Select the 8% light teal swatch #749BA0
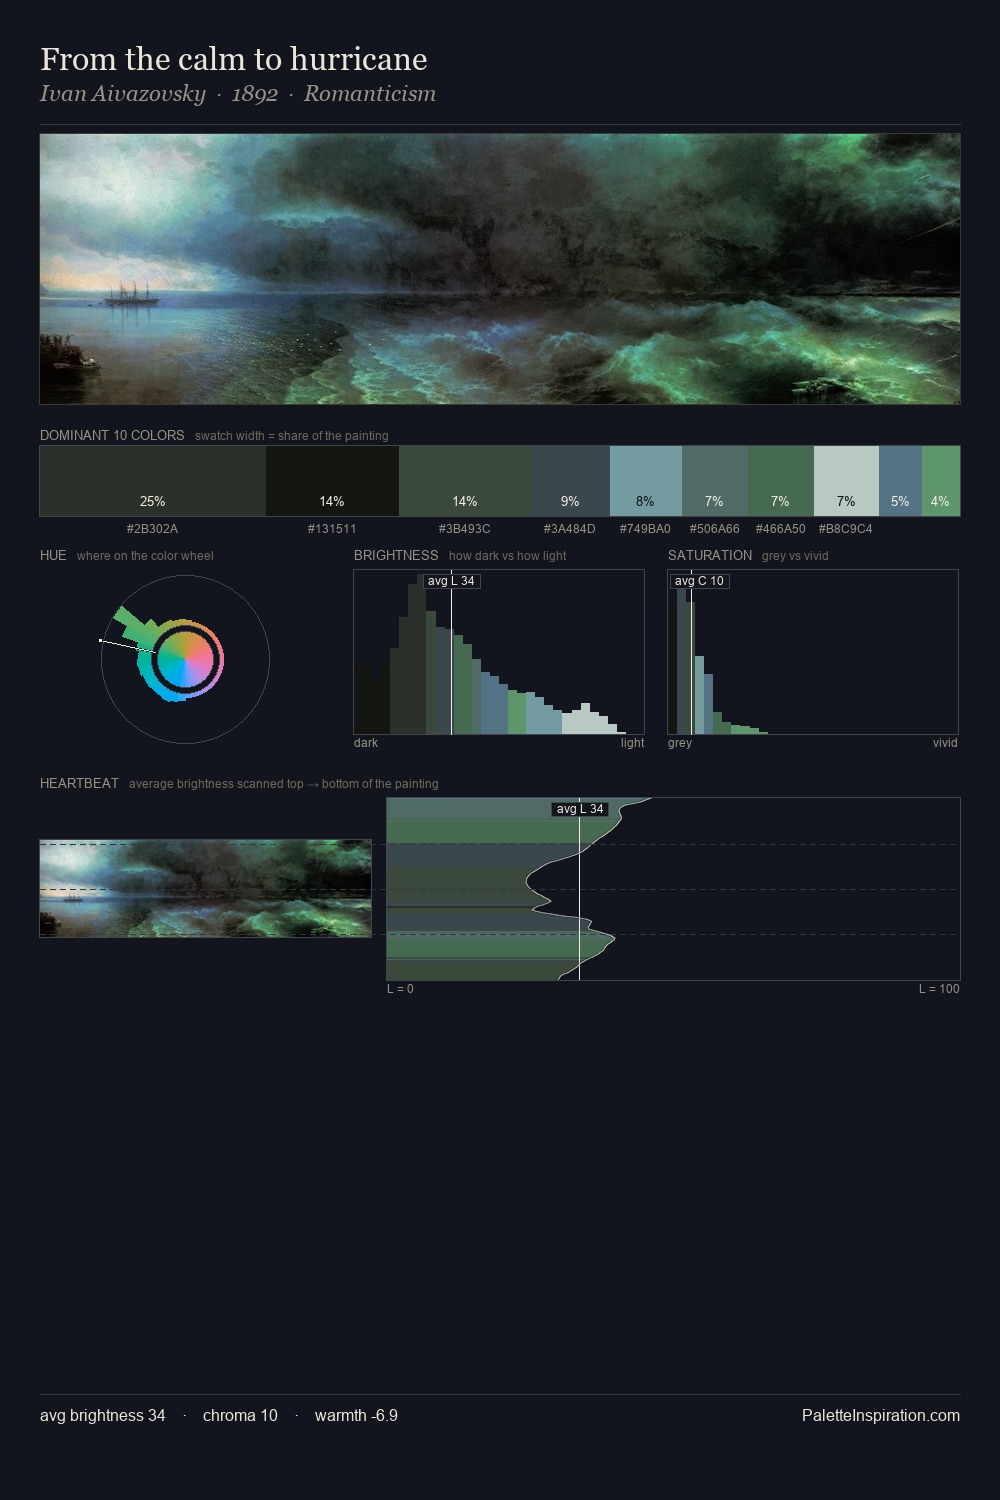Viewport: 1000px width, 1500px height. coord(646,481)
